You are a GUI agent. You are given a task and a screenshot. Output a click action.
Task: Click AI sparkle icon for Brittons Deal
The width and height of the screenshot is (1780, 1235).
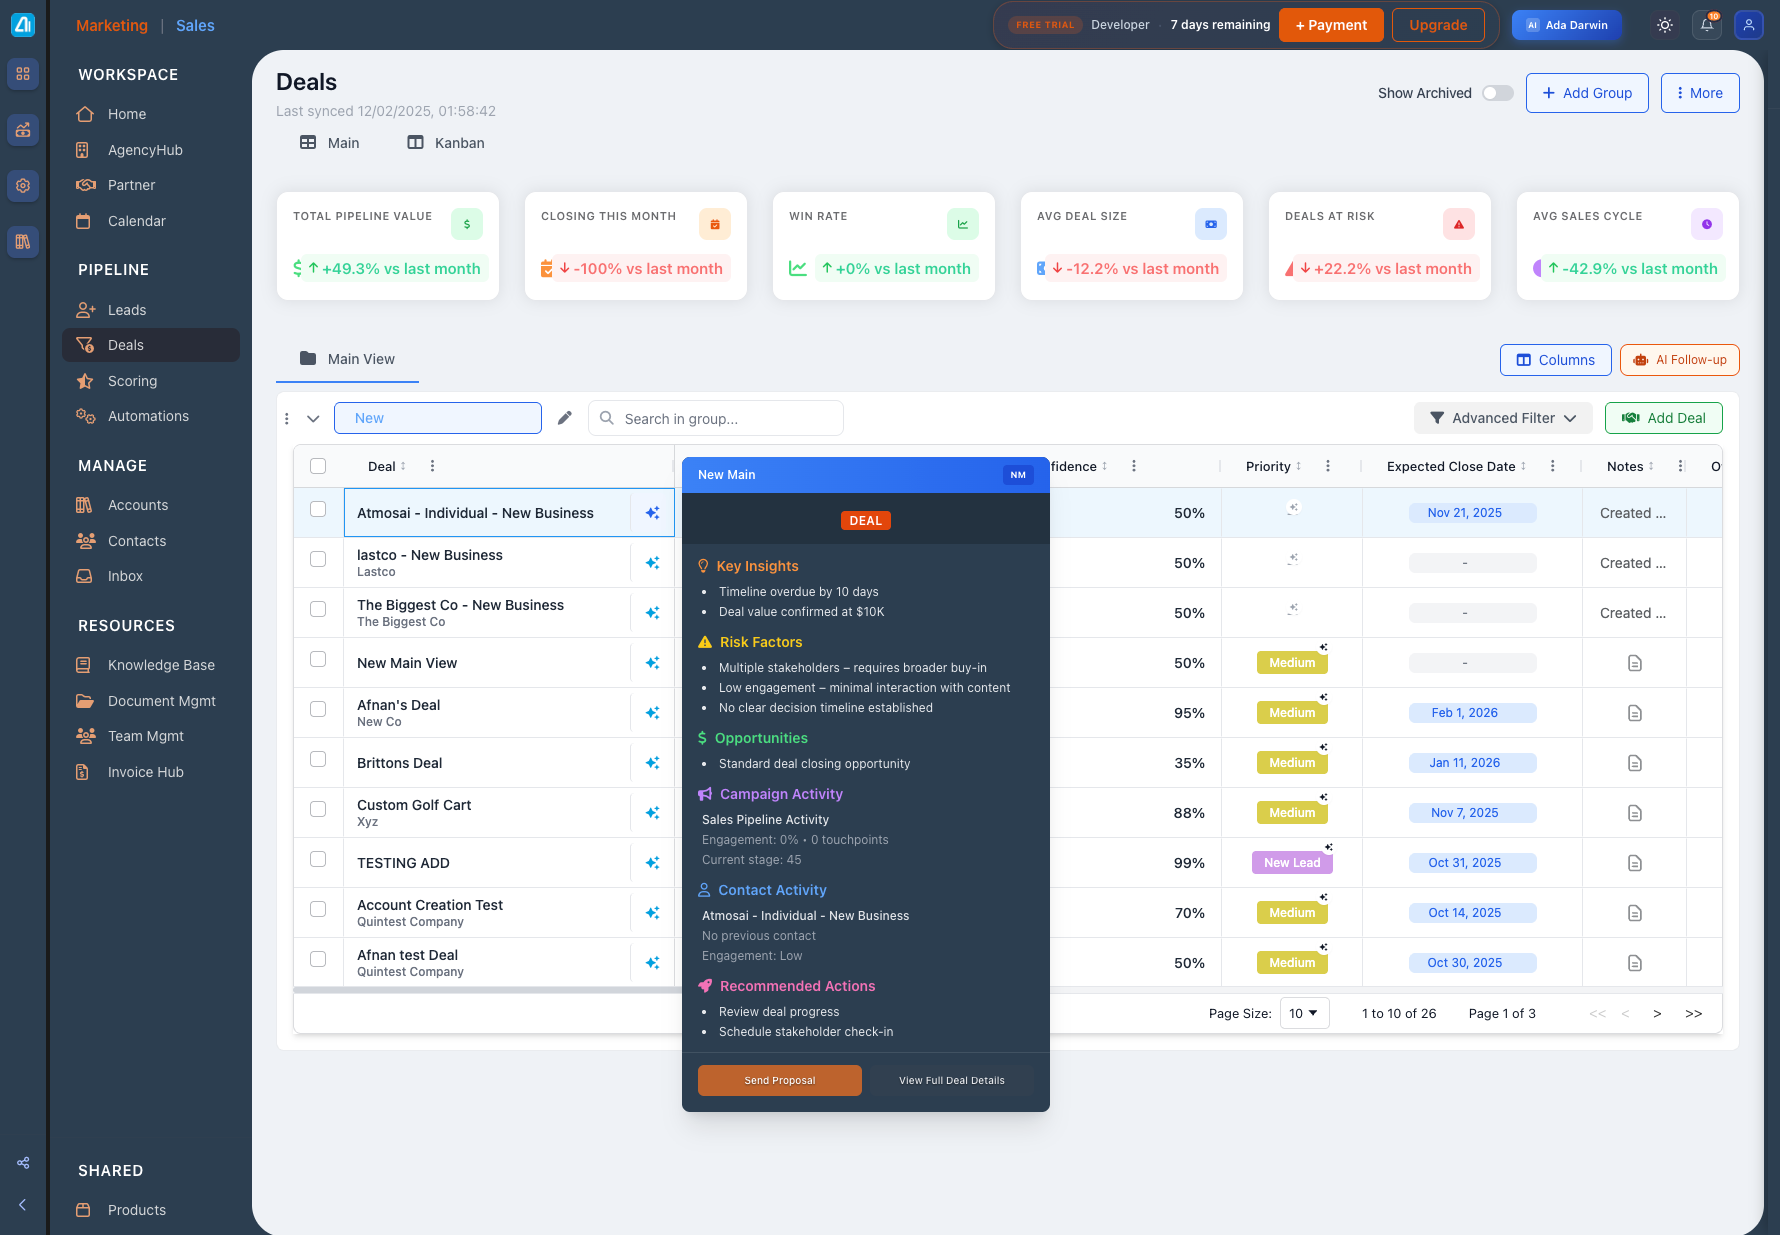pos(652,763)
